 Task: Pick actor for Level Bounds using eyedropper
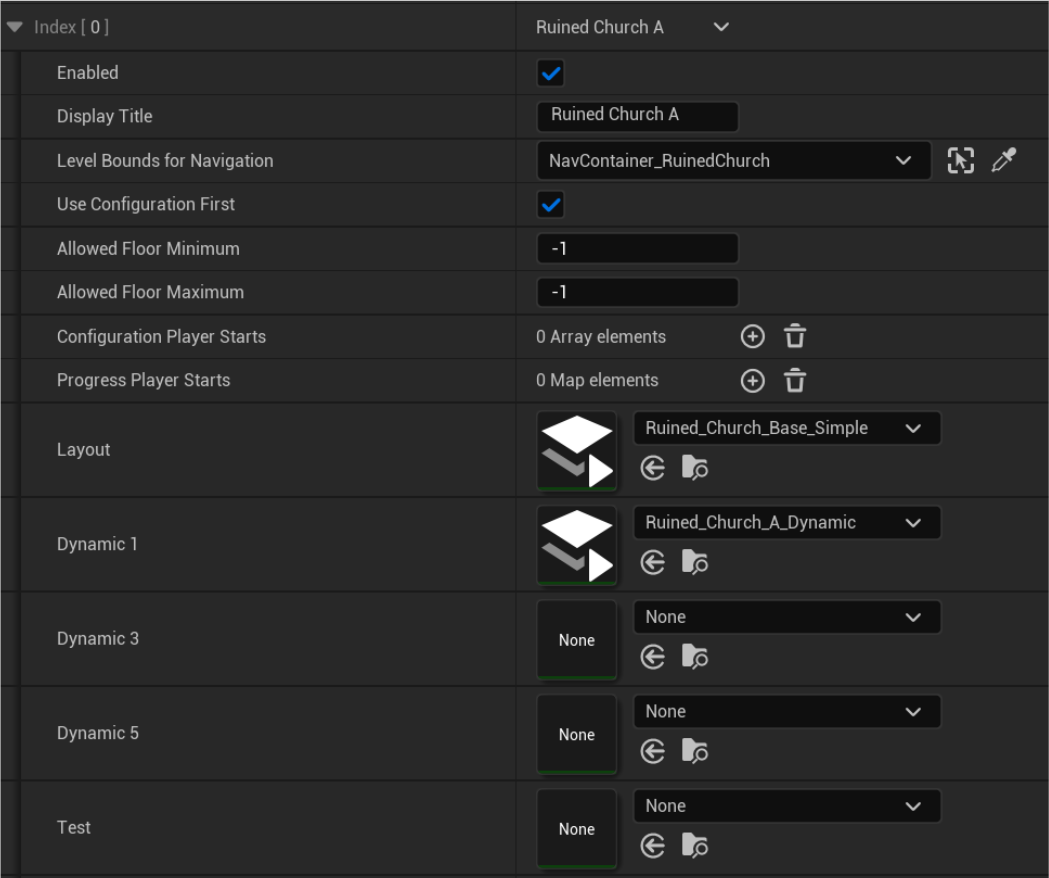(x=1005, y=160)
